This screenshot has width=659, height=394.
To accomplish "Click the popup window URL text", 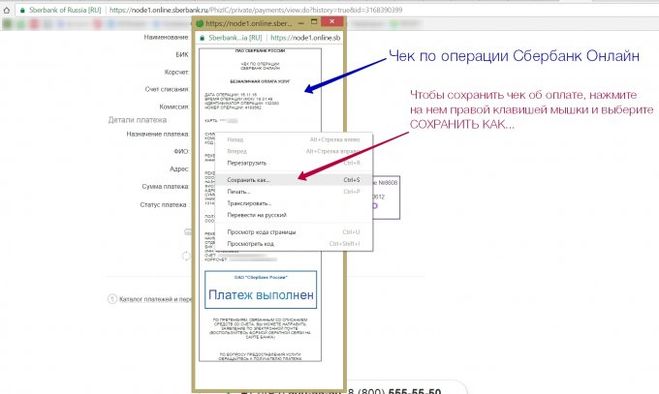I will pyautogui.click(x=306, y=38).
